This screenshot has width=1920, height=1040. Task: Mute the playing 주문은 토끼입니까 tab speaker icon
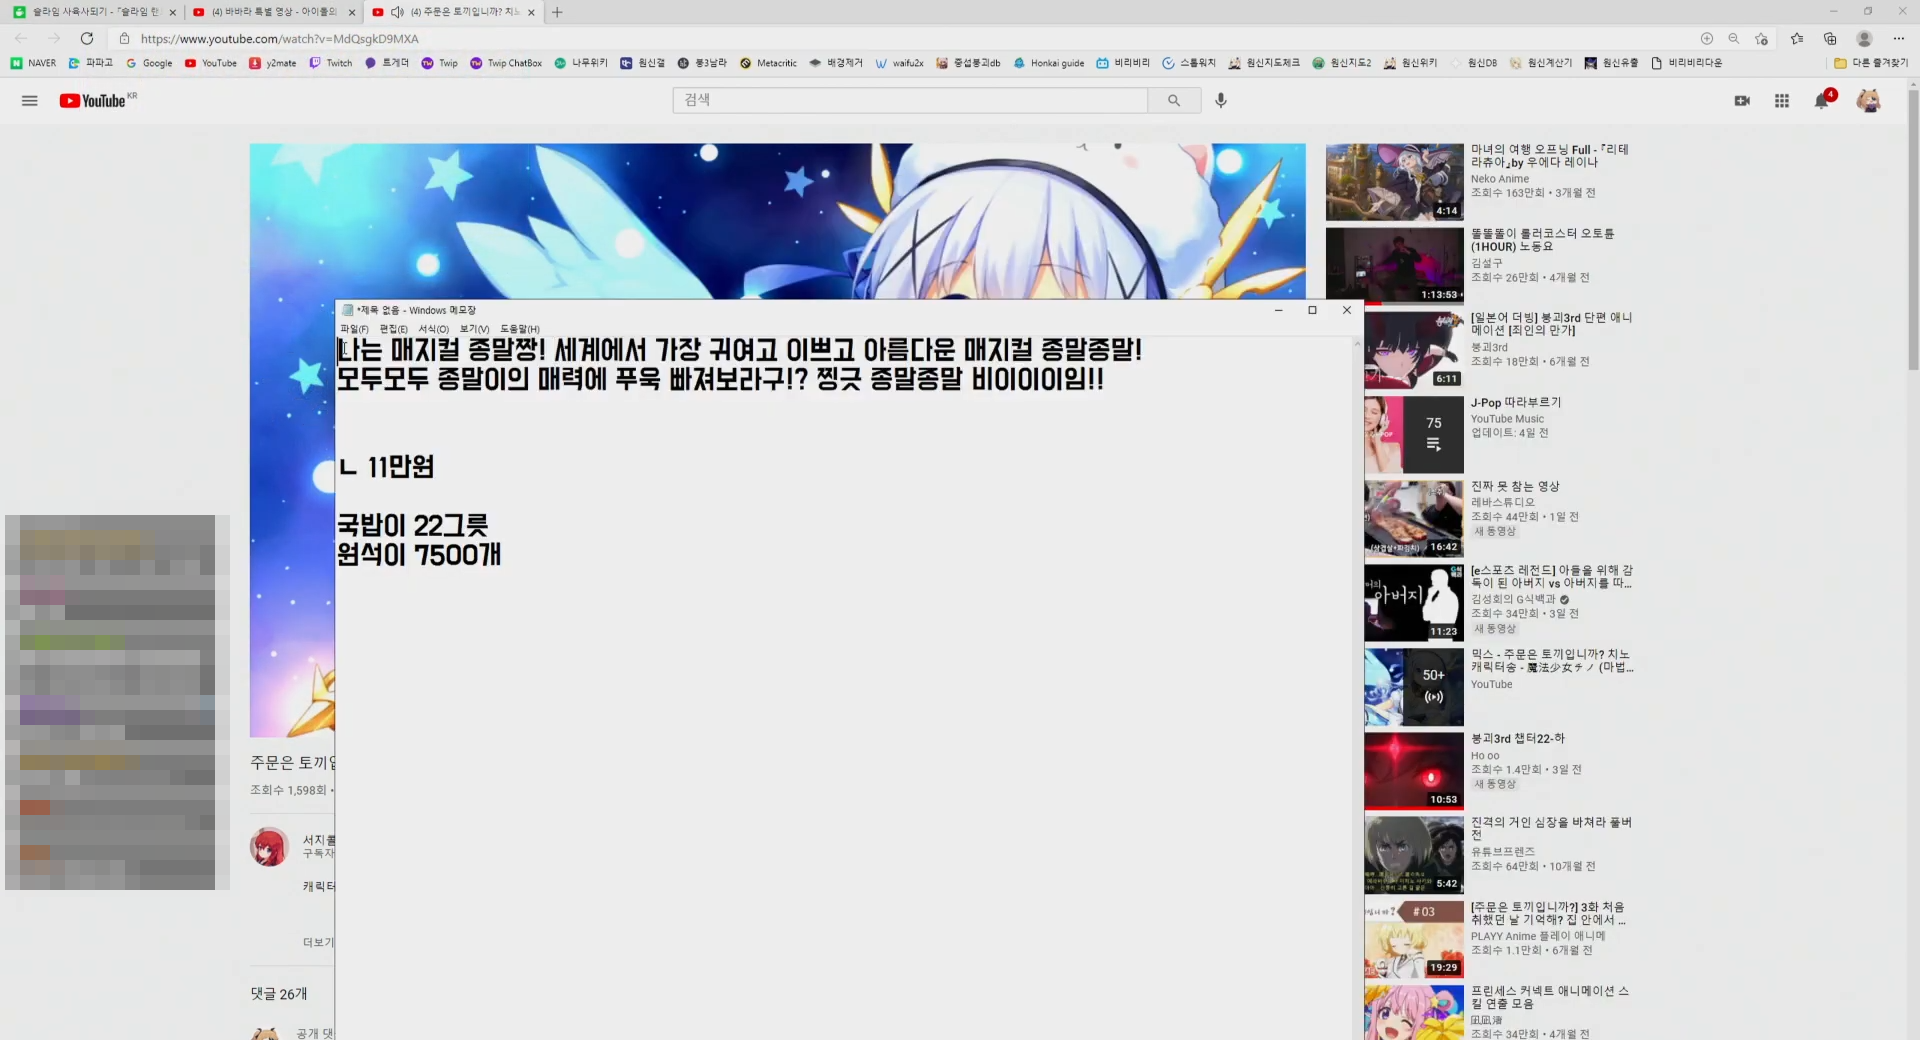pos(397,12)
